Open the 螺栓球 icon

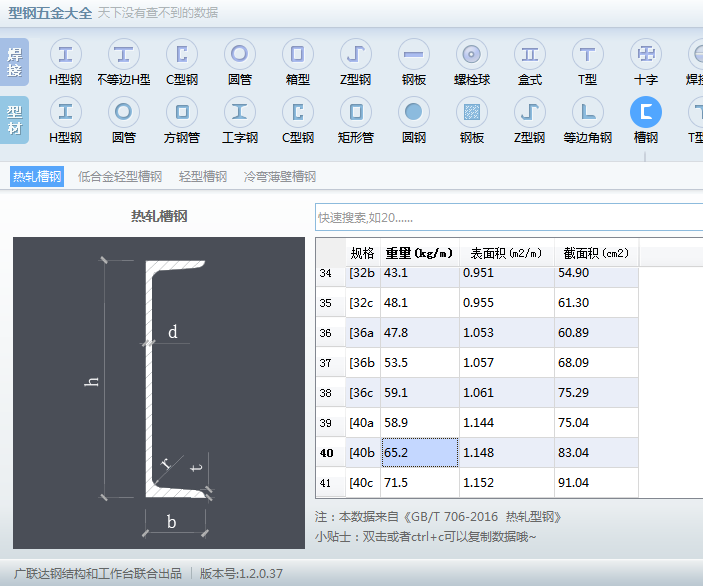(472, 54)
